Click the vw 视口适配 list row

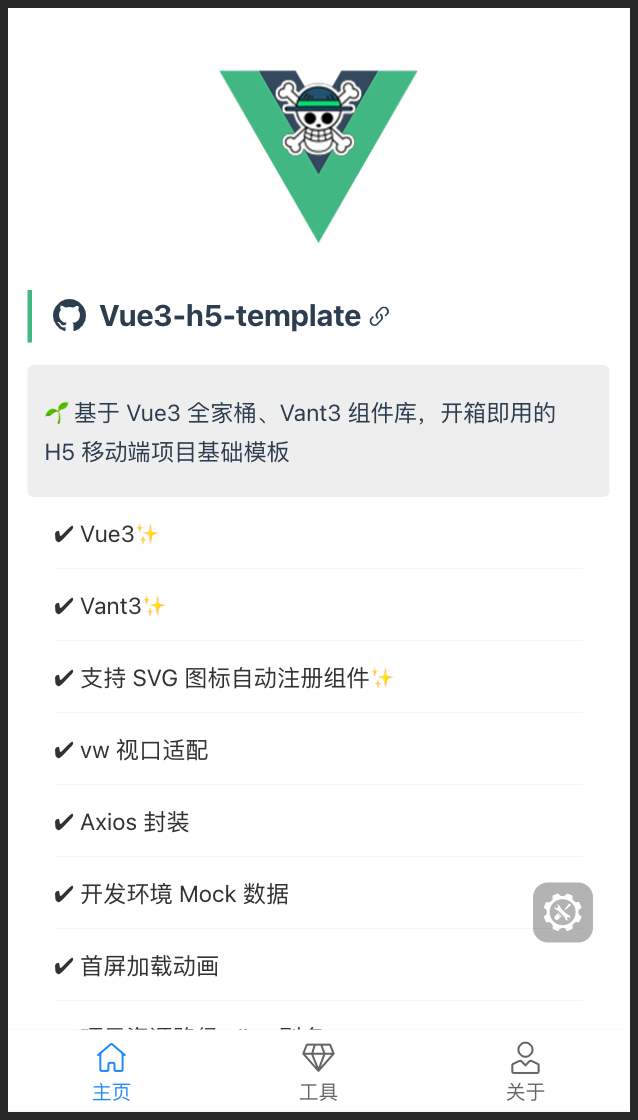point(319,750)
